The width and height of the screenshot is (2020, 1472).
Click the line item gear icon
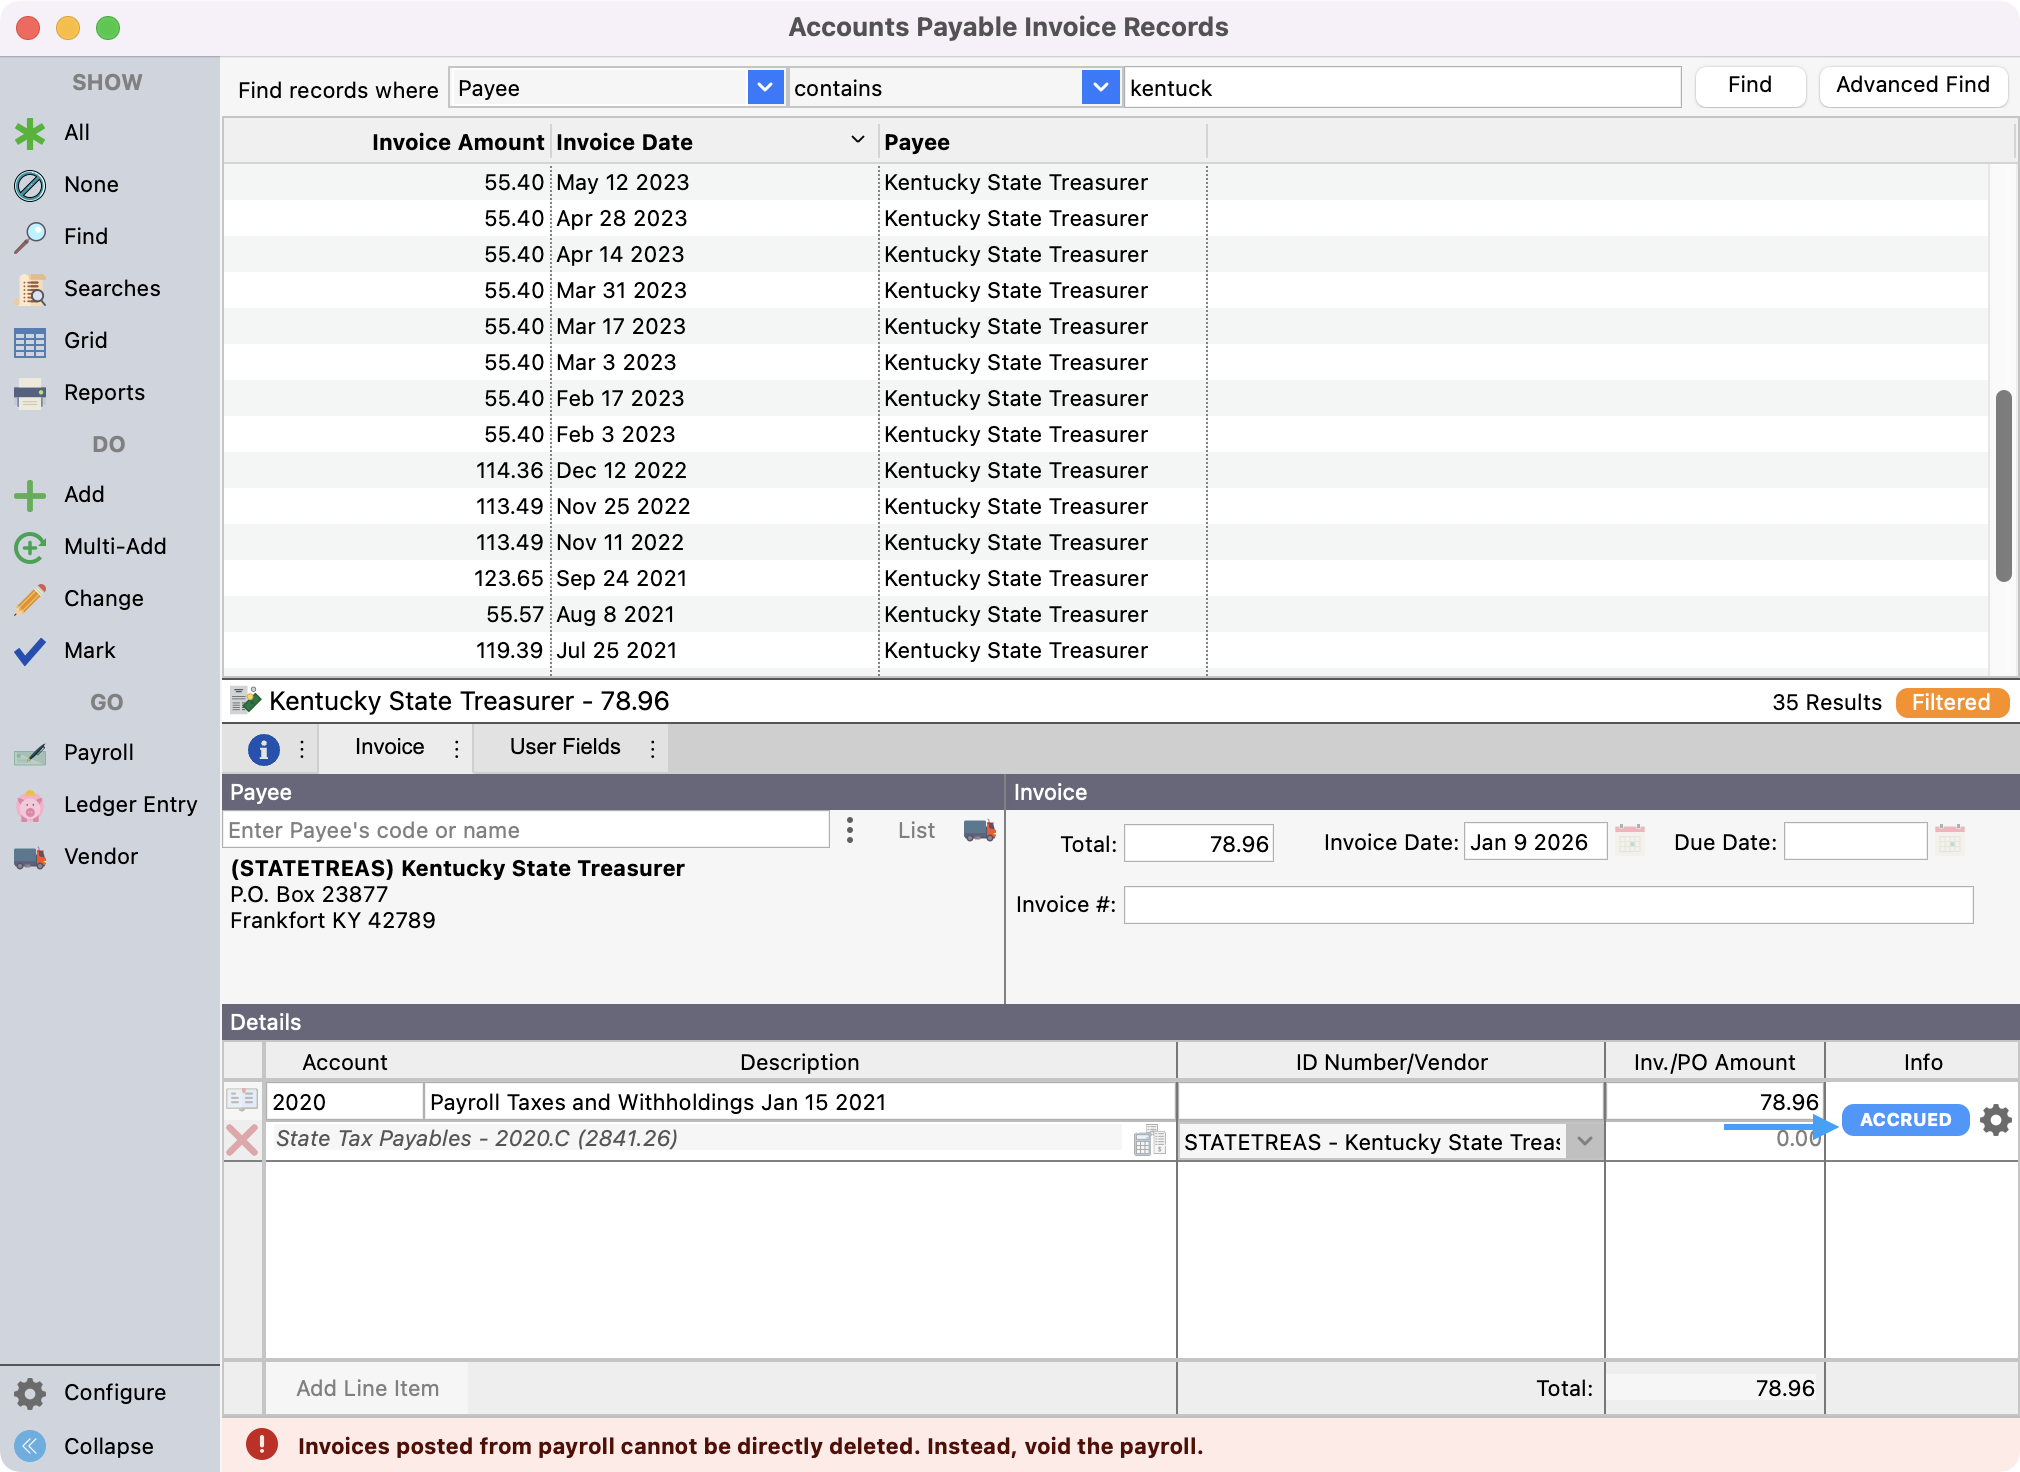[1995, 1120]
